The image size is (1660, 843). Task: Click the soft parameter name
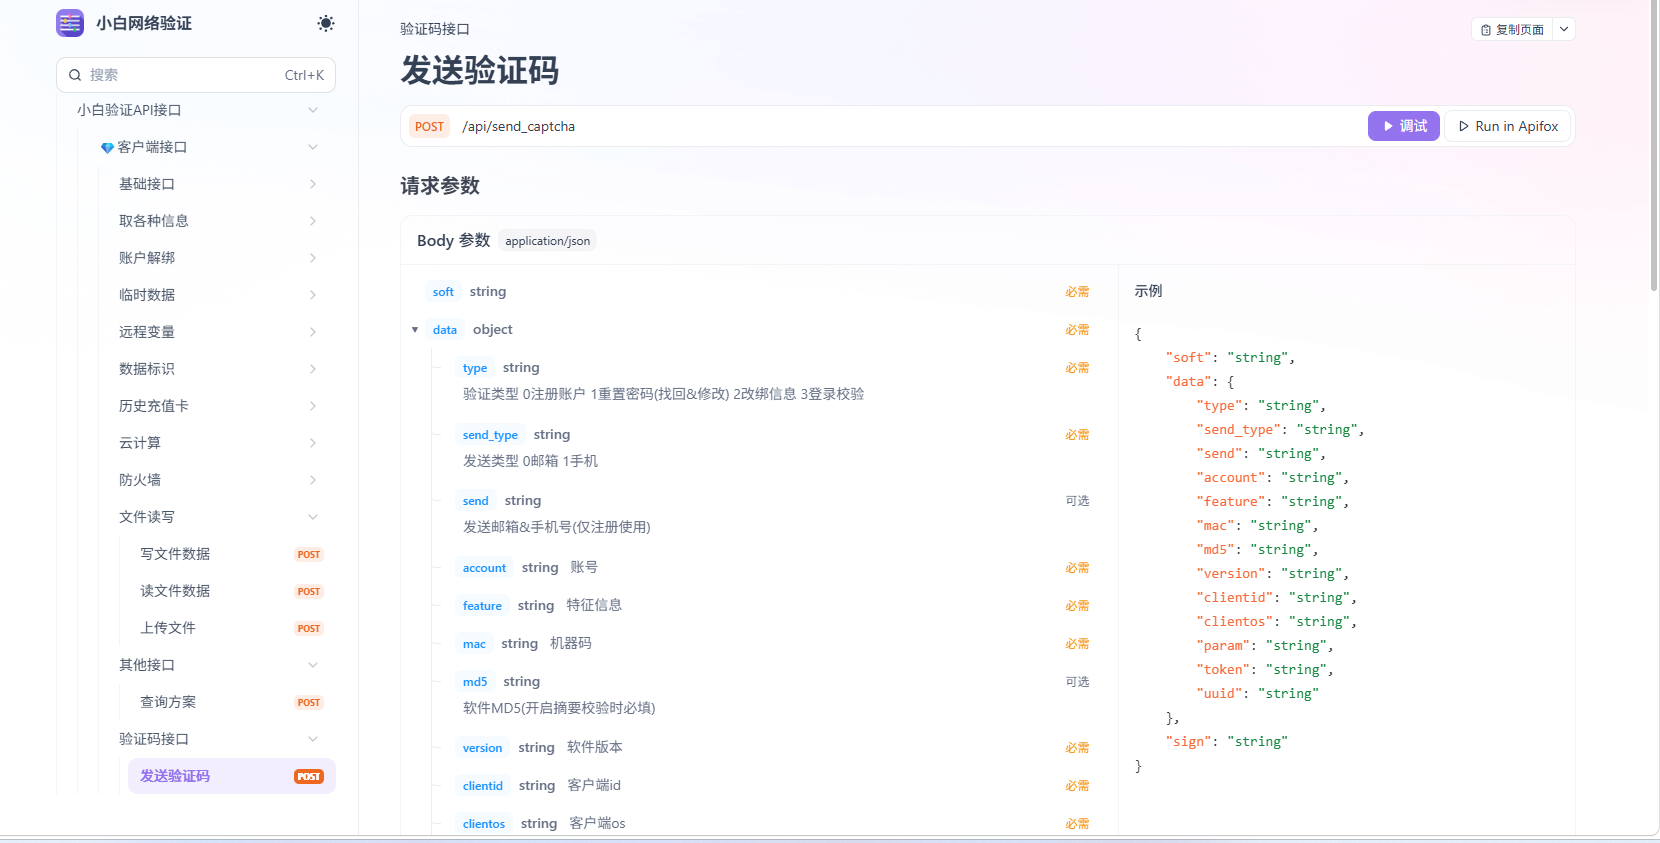pos(443,292)
